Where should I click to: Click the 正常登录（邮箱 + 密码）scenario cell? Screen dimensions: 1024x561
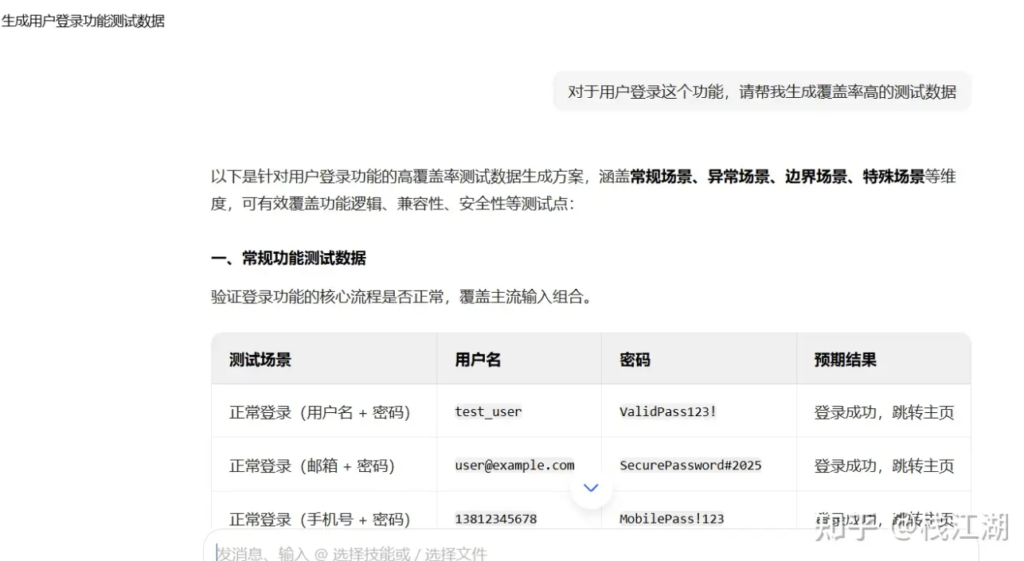point(311,465)
